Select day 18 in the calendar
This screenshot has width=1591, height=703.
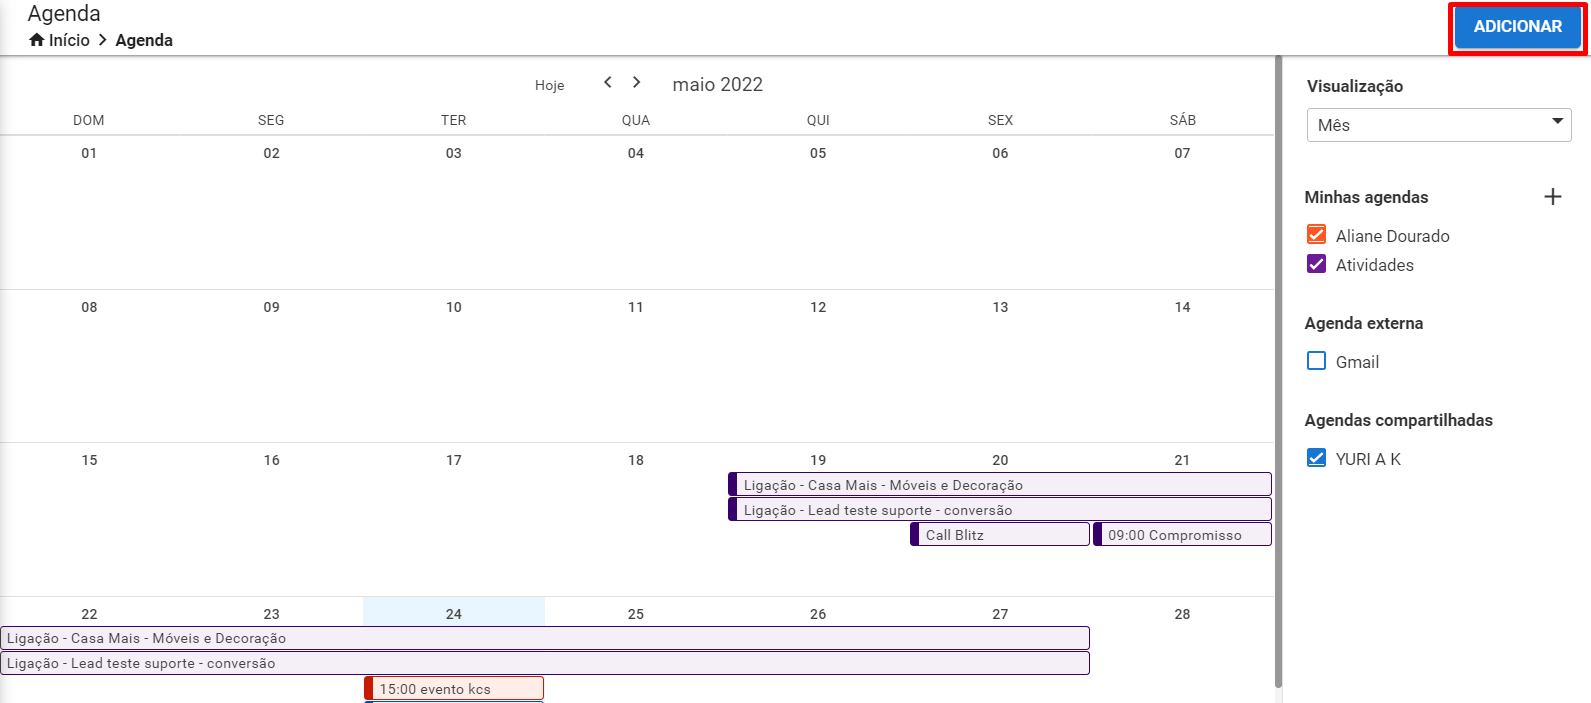pyautogui.click(x=636, y=460)
